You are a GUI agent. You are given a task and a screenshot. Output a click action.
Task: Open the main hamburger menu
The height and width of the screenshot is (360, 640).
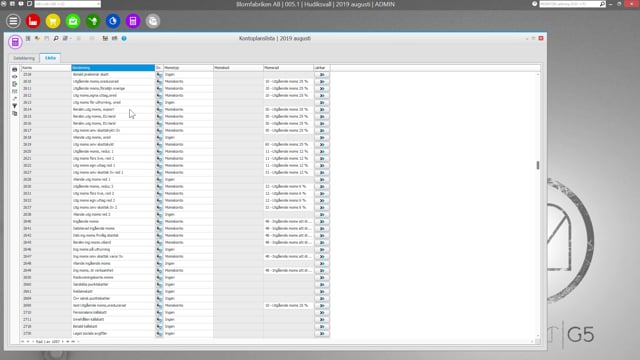tap(13, 21)
